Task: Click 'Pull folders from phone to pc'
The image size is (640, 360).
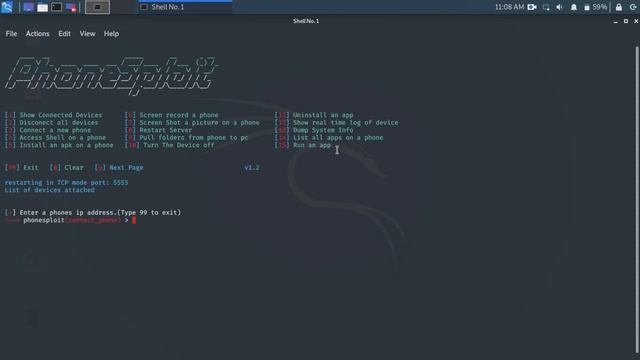Action: (x=194, y=138)
